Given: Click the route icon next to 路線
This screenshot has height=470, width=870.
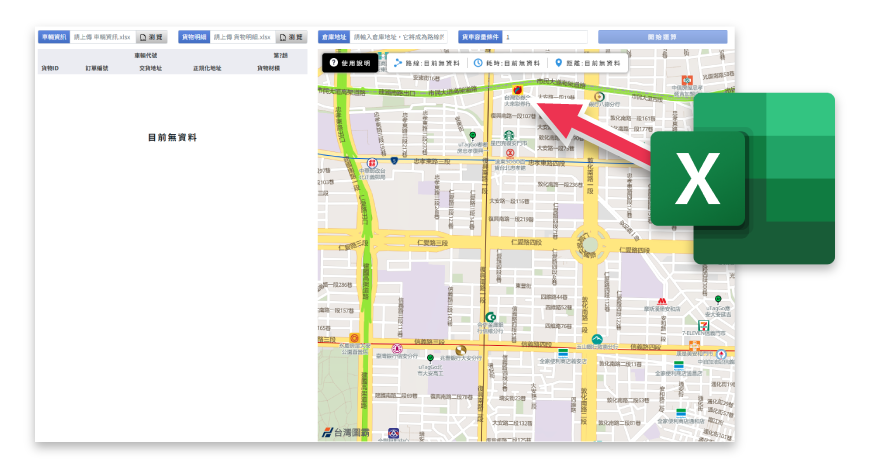Looking at the screenshot, I should (x=398, y=63).
